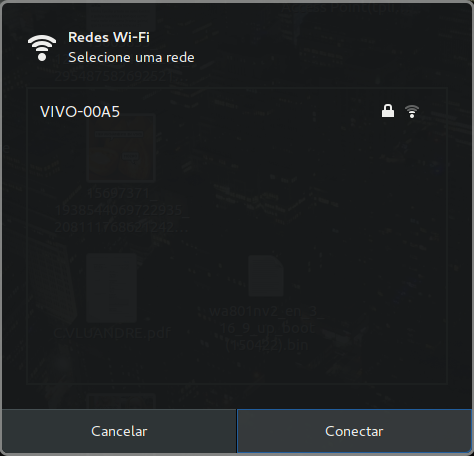Image resolution: width=474 pixels, height=456 pixels.
Task: Click the Cancelar button
Action: pos(119,431)
